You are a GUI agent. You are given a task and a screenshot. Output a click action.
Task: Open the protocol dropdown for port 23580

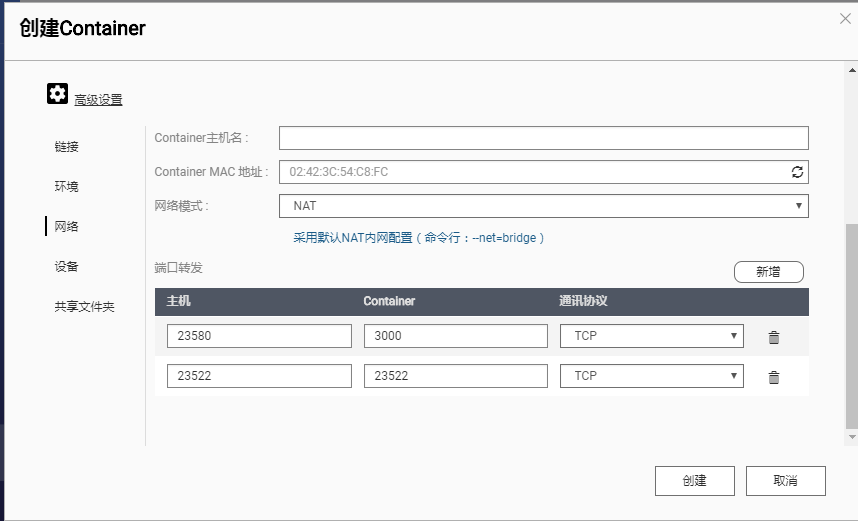[x=652, y=336]
